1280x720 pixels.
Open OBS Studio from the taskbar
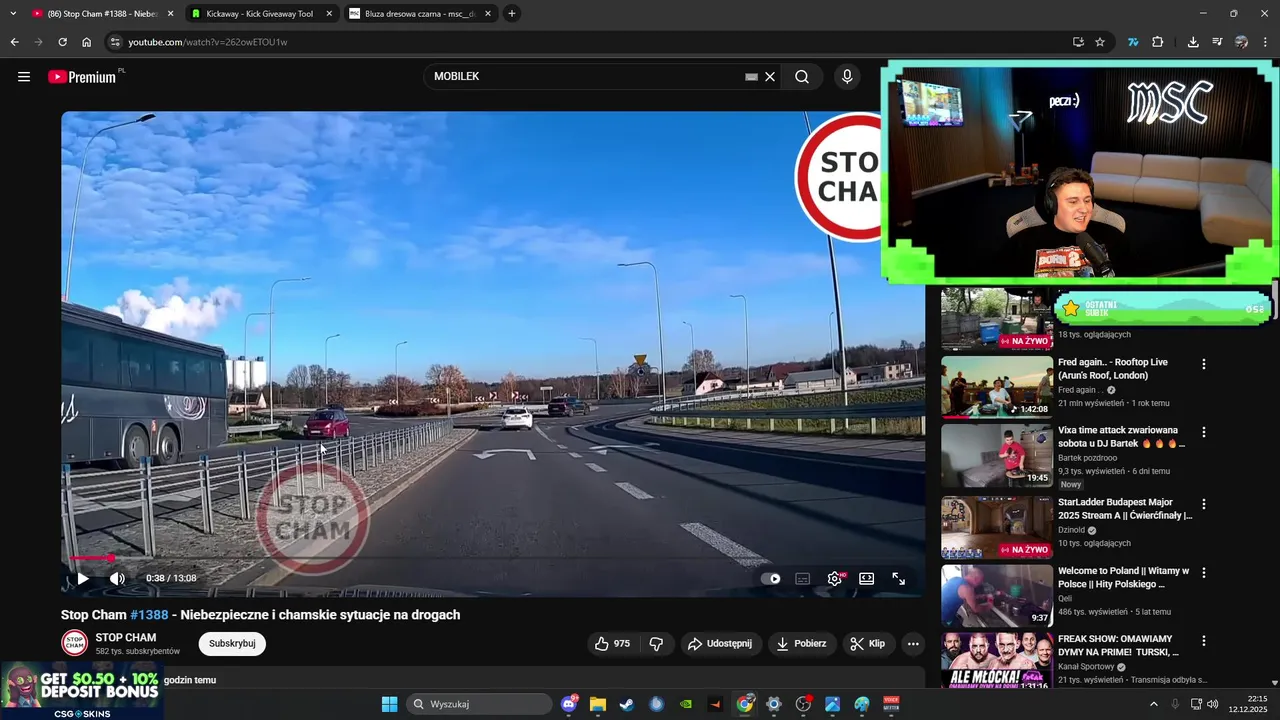pyautogui.click(x=803, y=704)
